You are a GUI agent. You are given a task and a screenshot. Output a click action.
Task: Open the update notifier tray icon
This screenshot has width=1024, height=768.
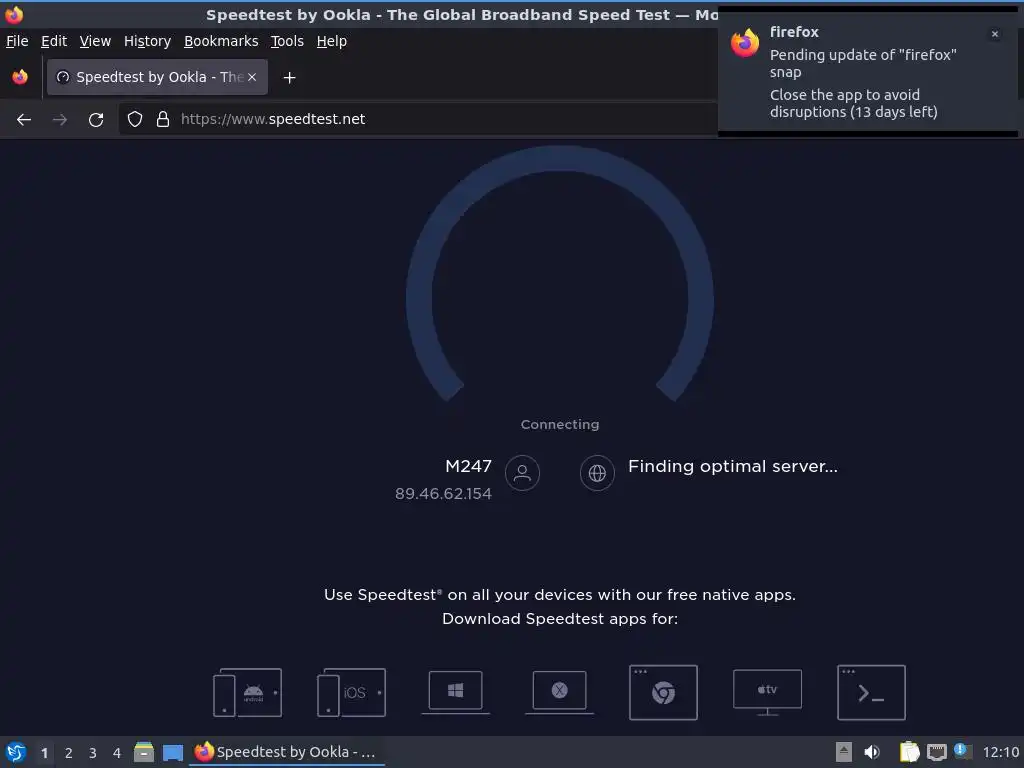click(x=963, y=751)
